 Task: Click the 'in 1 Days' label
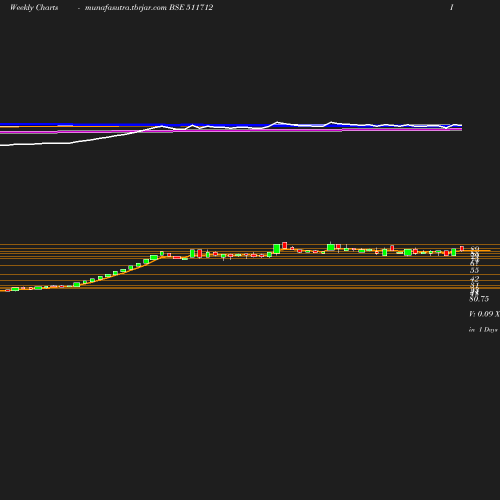tap(483, 330)
